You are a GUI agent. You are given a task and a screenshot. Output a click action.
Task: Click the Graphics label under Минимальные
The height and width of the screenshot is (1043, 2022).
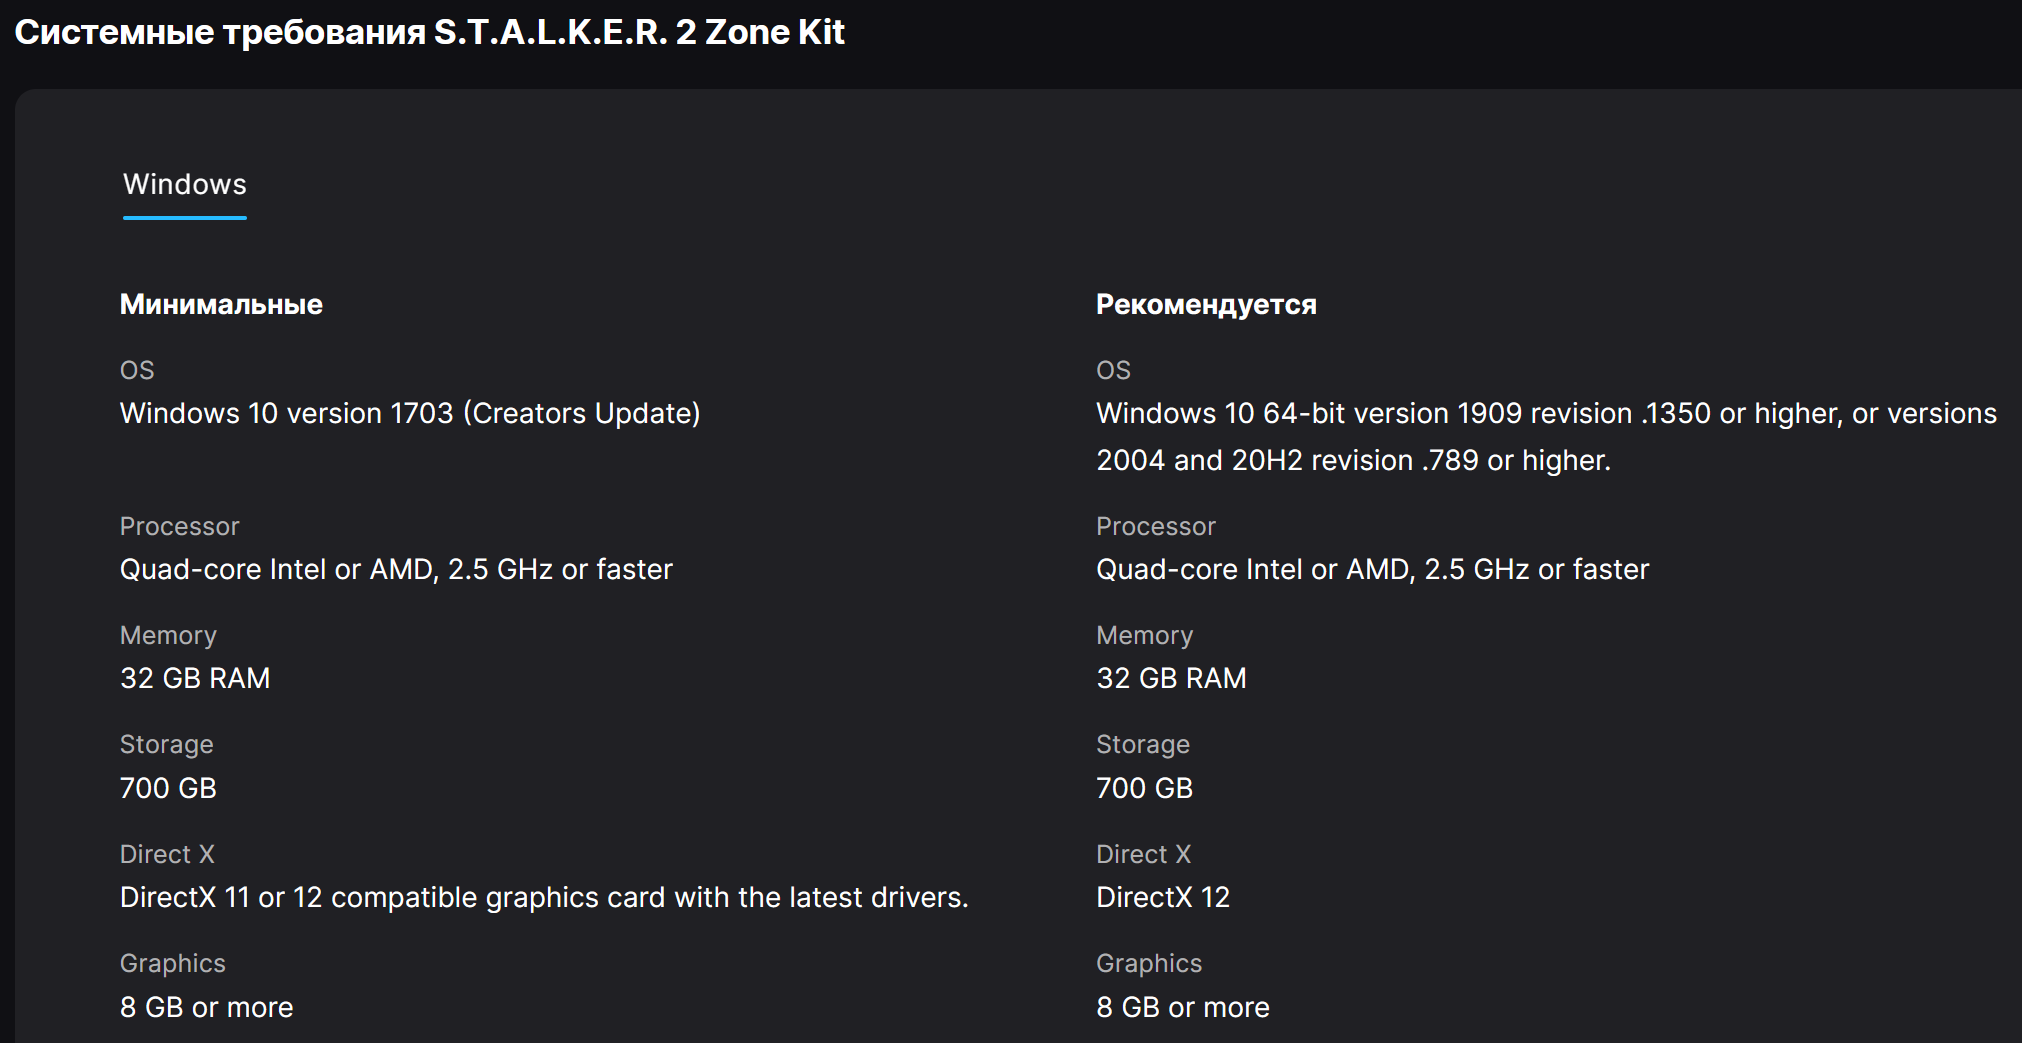coord(172,963)
